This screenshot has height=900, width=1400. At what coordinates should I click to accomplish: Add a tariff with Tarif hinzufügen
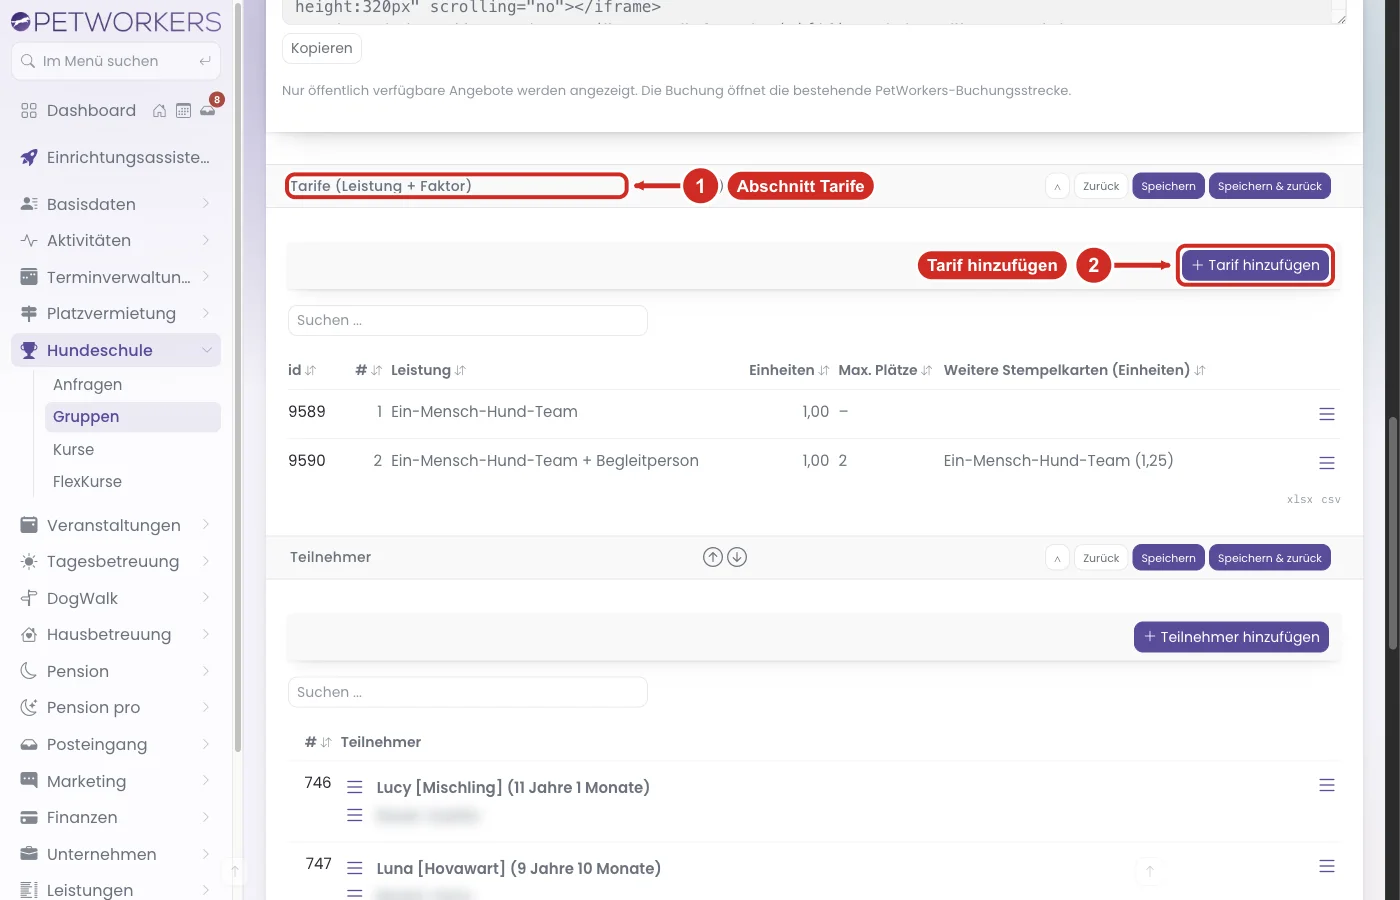(1255, 265)
